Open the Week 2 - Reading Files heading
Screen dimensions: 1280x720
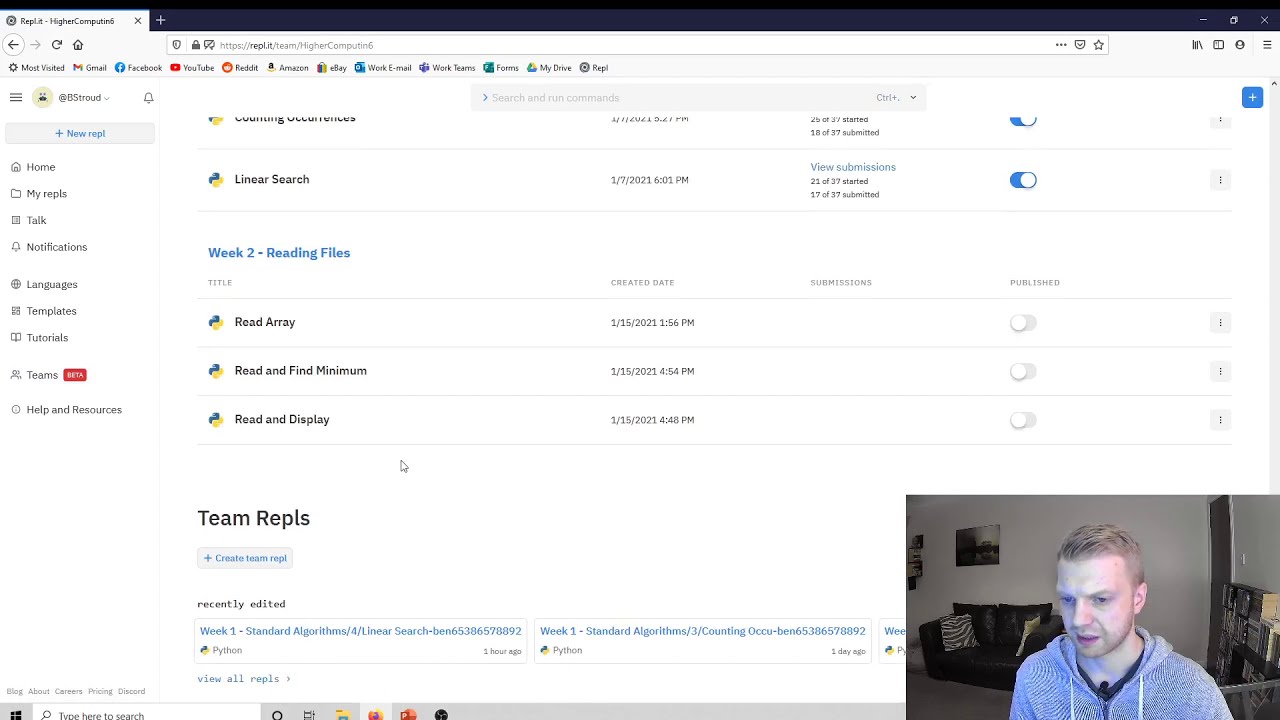[x=279, y=253]
